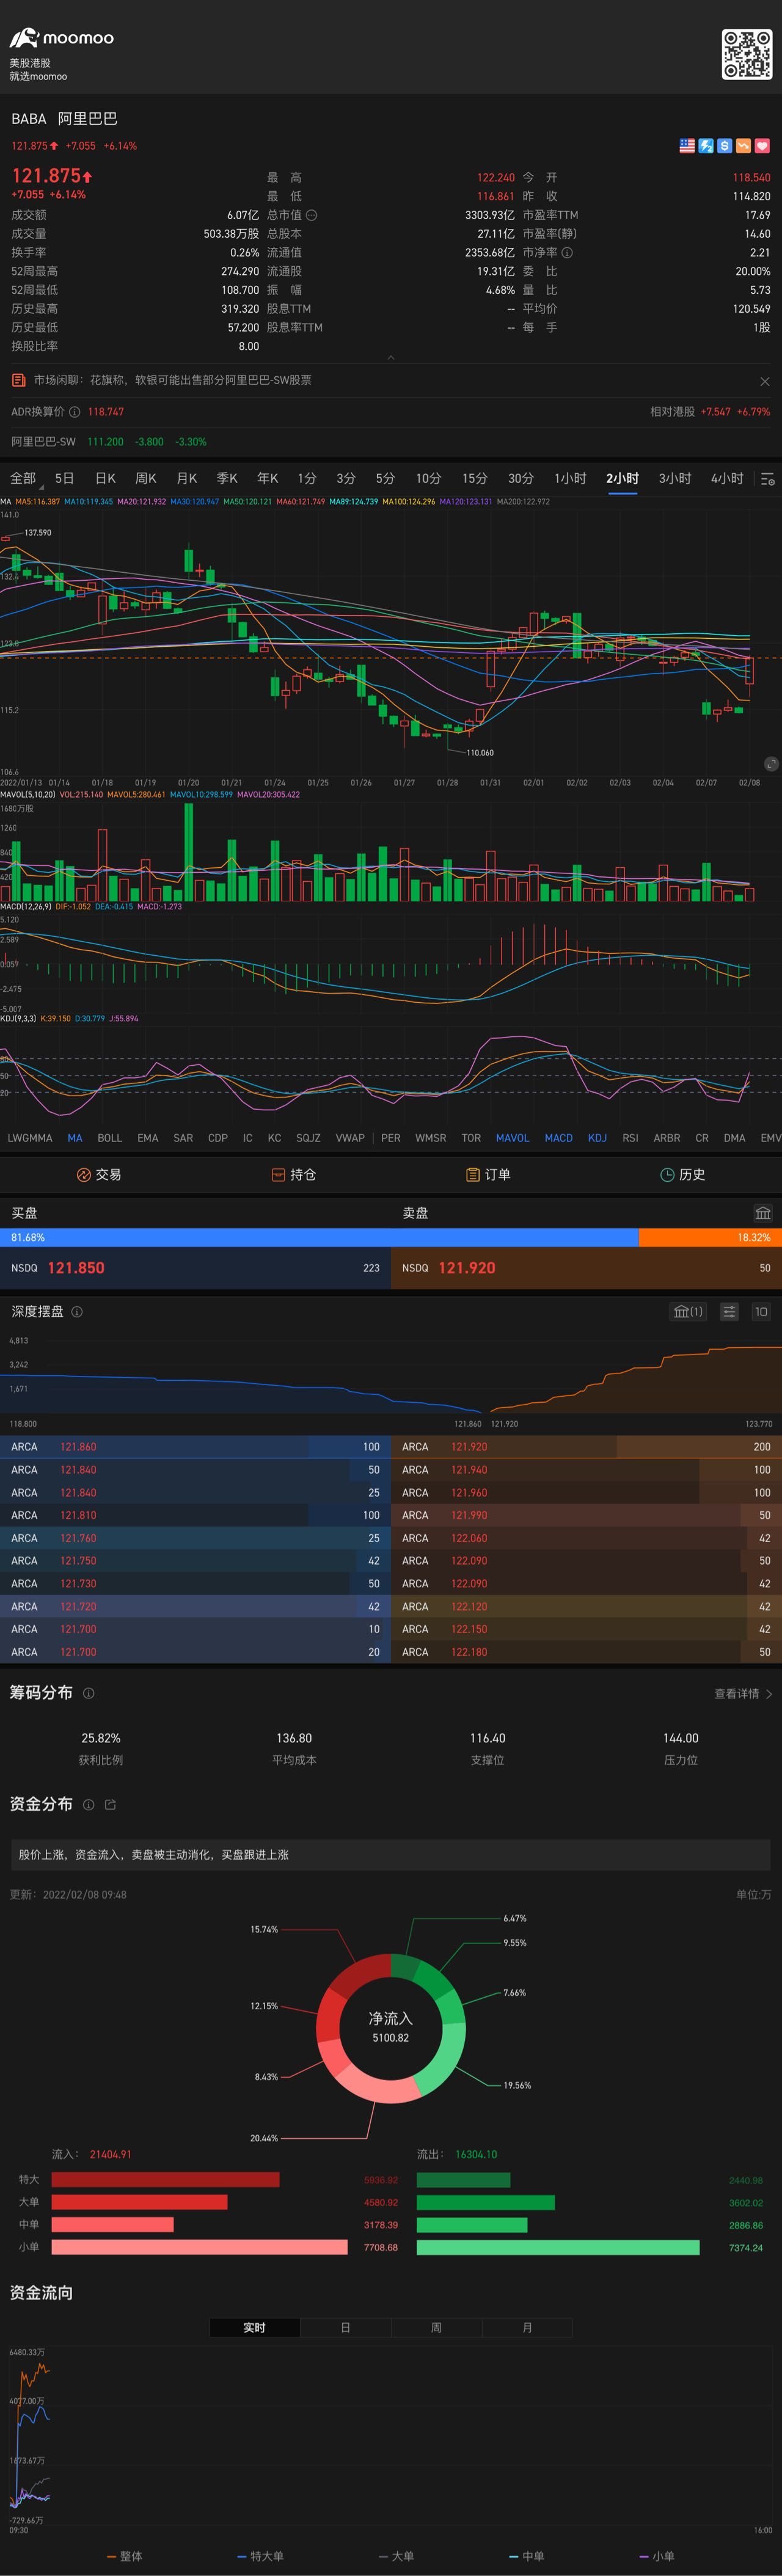Collapse the quote details panel chevron

pos(391,357)
